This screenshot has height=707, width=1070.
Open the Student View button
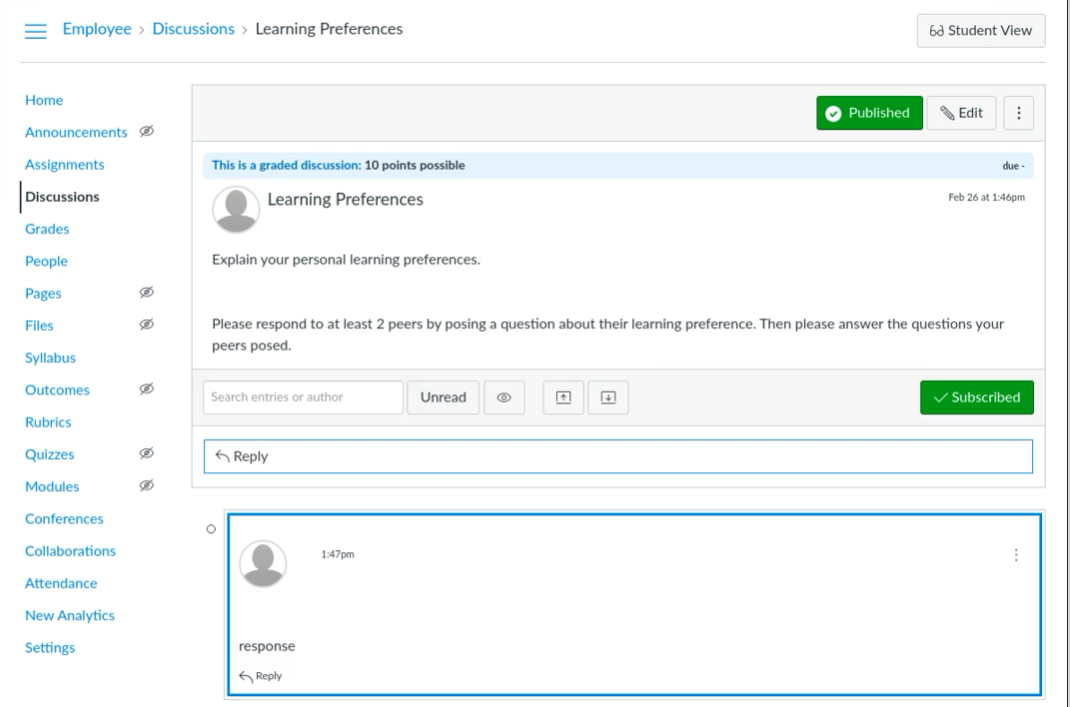tap(980, 31)
